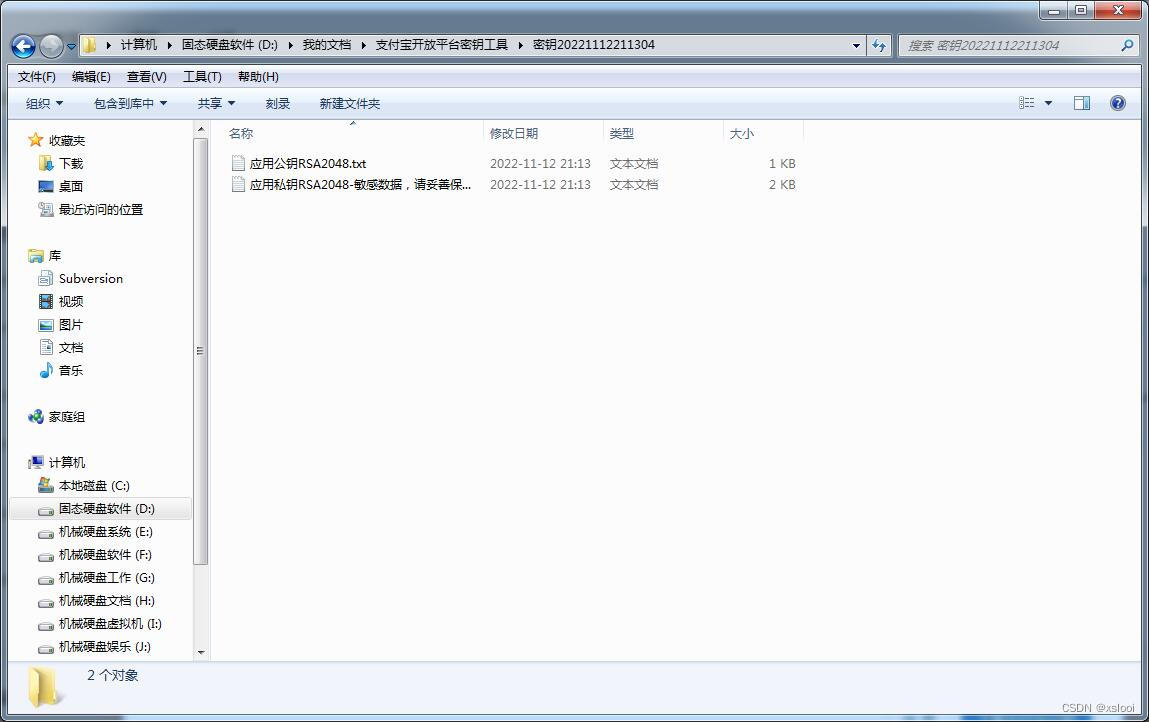
Task: Click navigation pane scrollbar down arrow
Action: (201, 652)
